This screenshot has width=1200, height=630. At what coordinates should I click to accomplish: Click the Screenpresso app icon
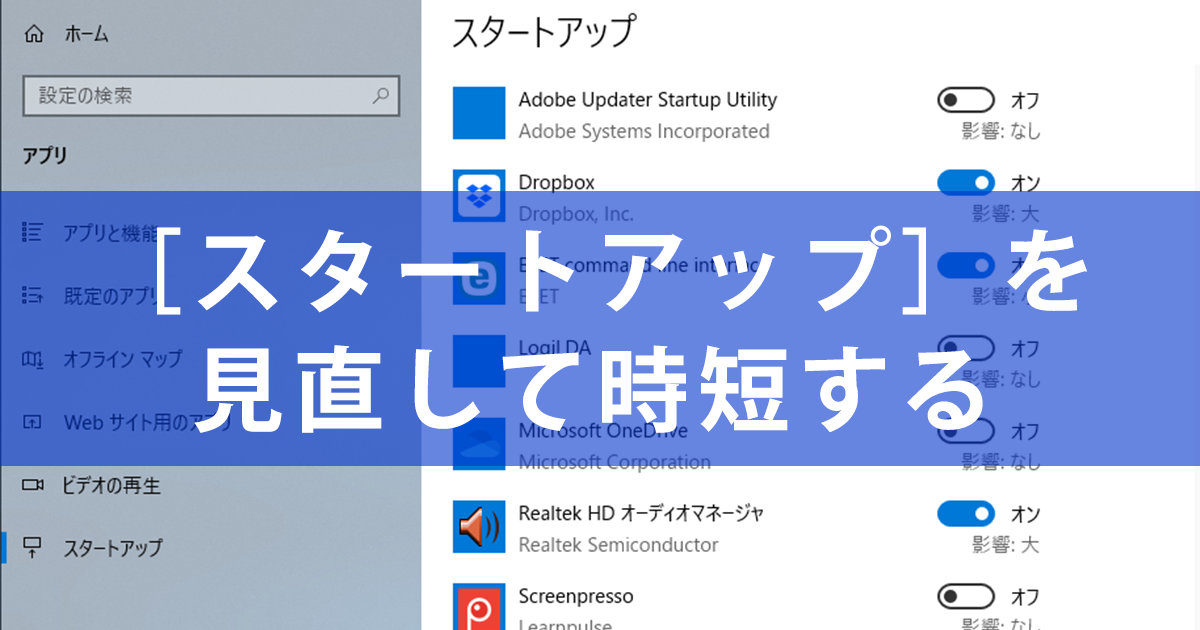479,607
